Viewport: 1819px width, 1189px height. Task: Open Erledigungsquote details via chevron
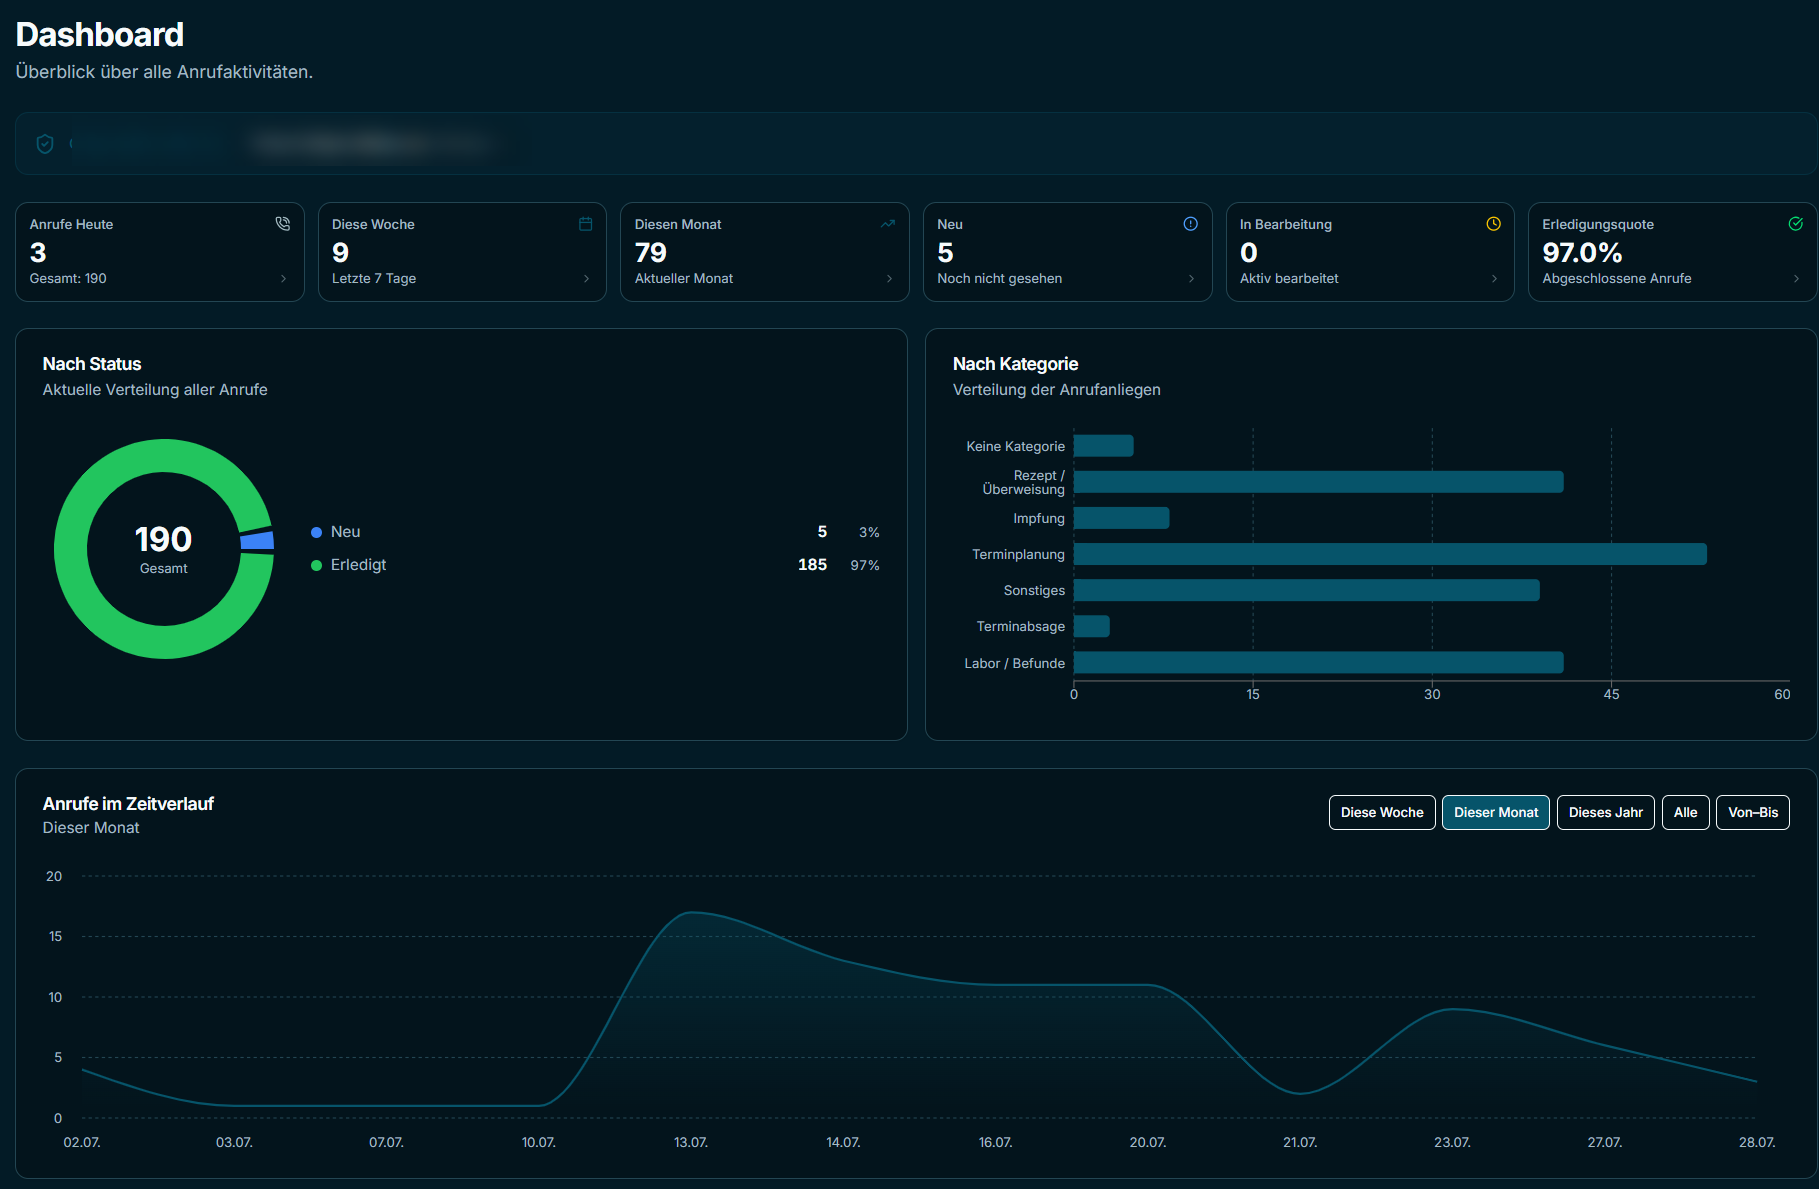(x=1797, y=279)
